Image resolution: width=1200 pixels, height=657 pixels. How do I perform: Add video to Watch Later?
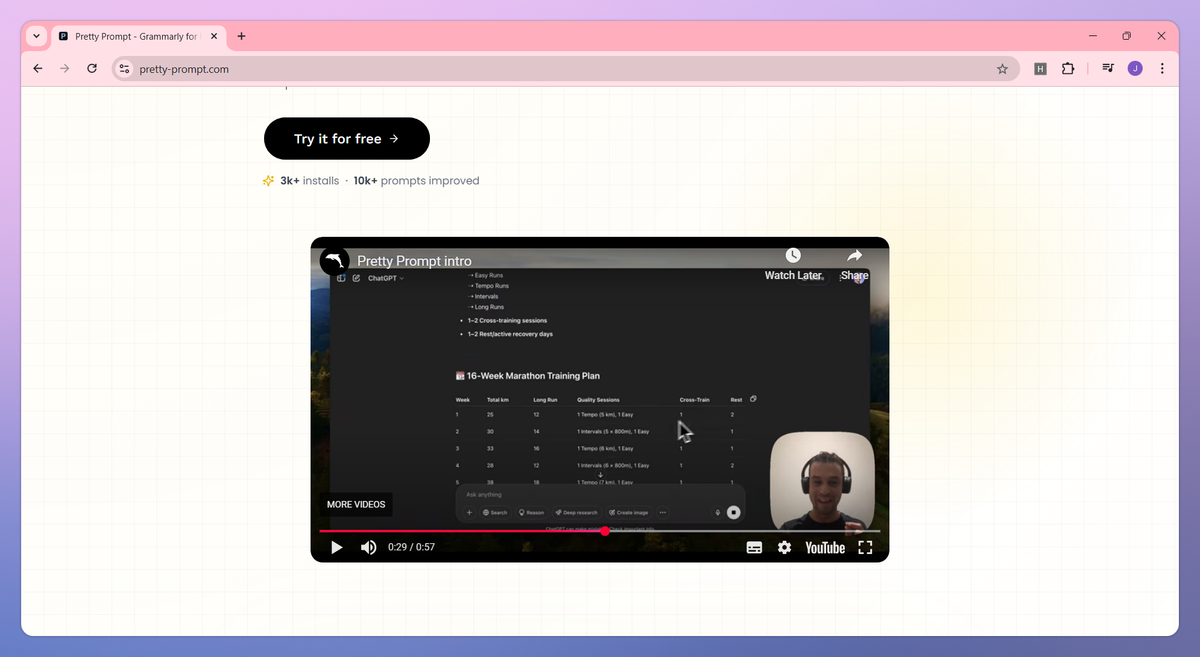(793, 264)
